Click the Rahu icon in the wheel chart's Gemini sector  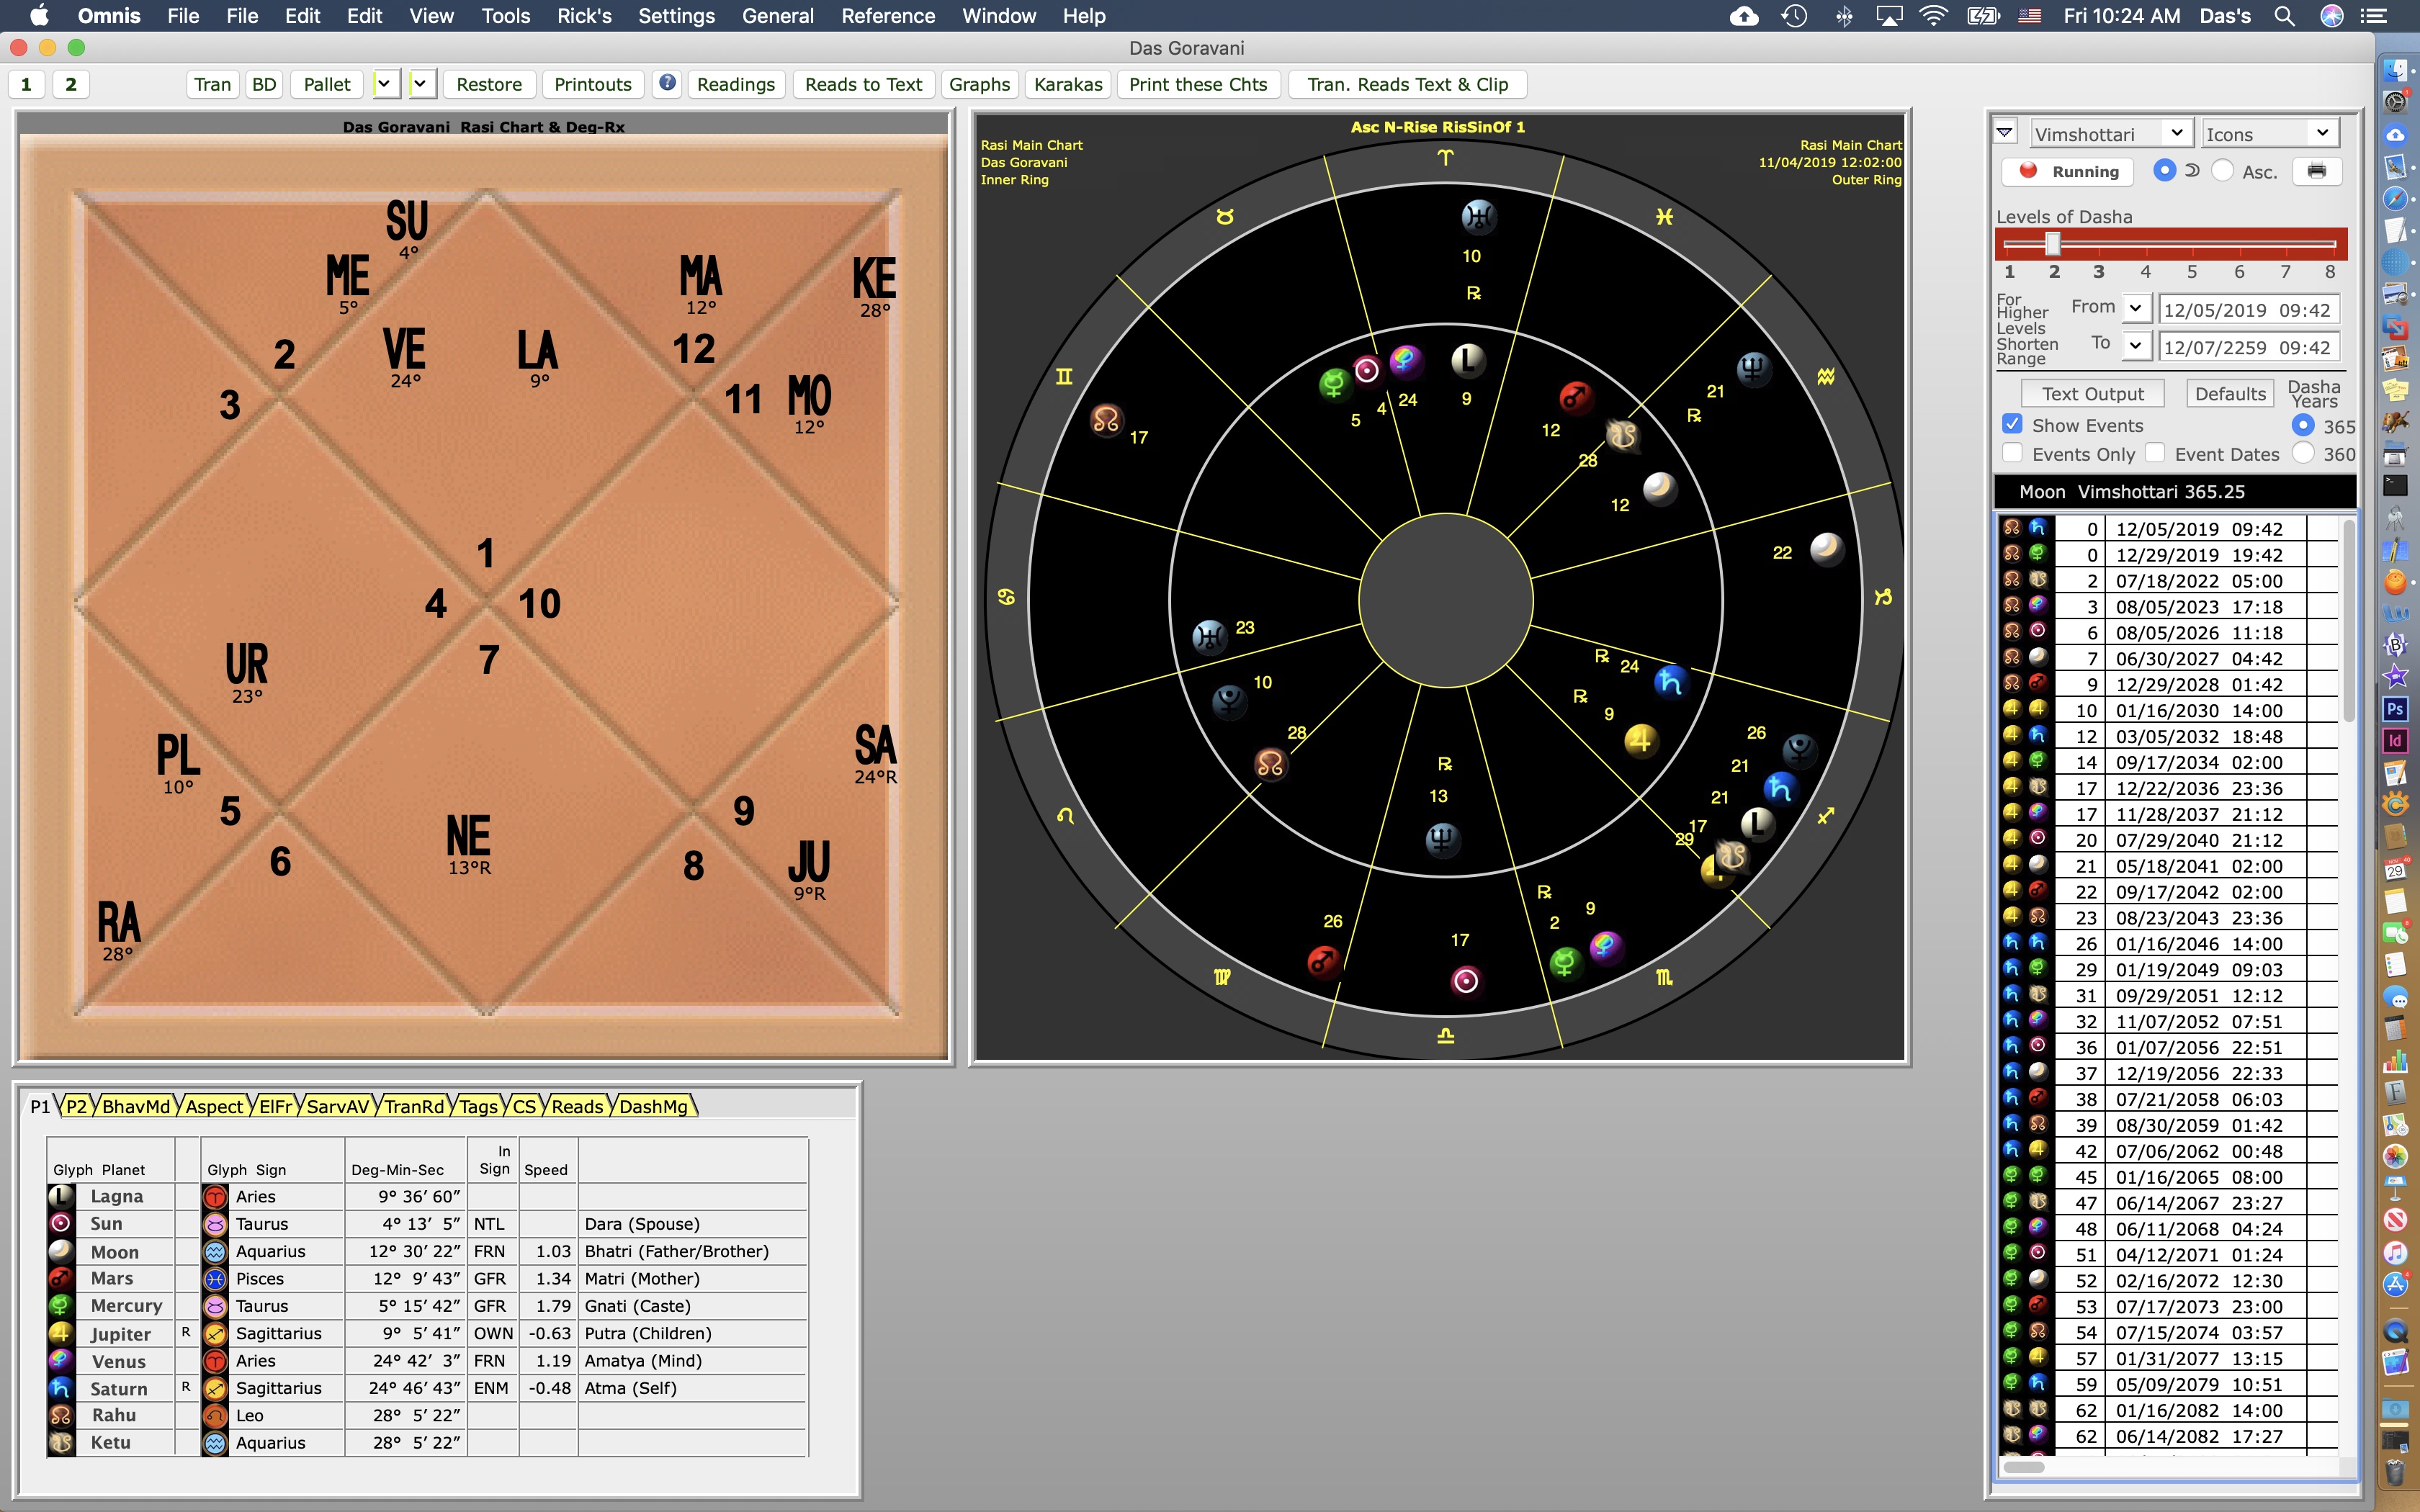point(1106,420)
